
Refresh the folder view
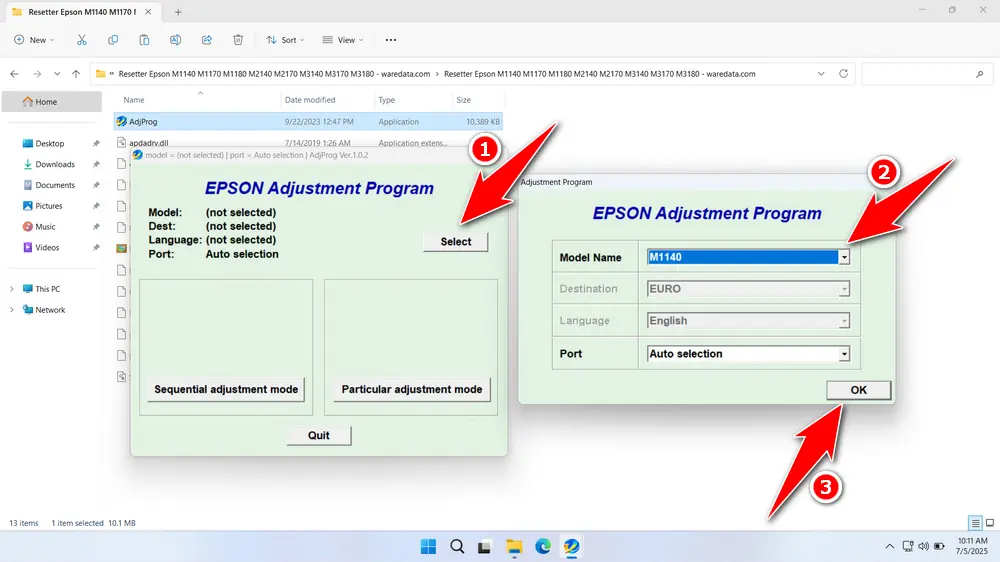[843, 73]
